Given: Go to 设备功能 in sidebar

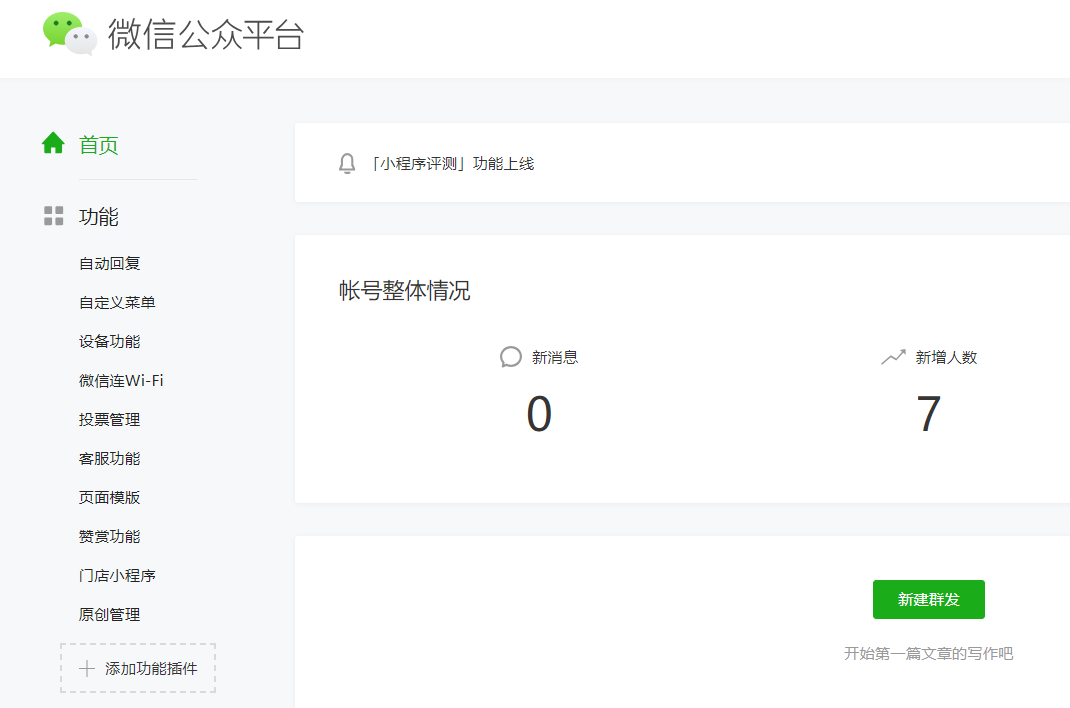Looking at the screenshot, I should [109, 341].
